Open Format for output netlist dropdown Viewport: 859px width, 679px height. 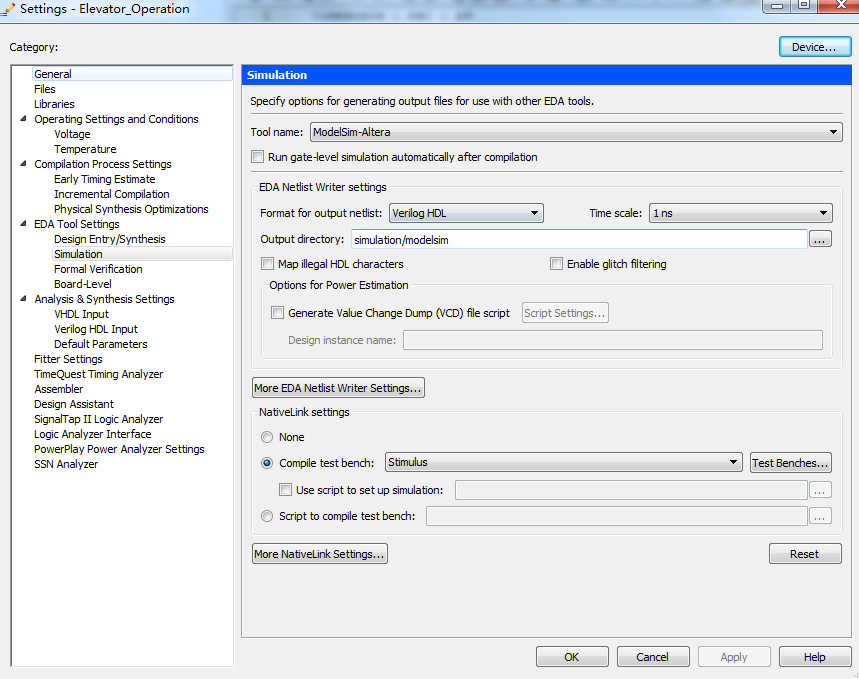point(466,213)
